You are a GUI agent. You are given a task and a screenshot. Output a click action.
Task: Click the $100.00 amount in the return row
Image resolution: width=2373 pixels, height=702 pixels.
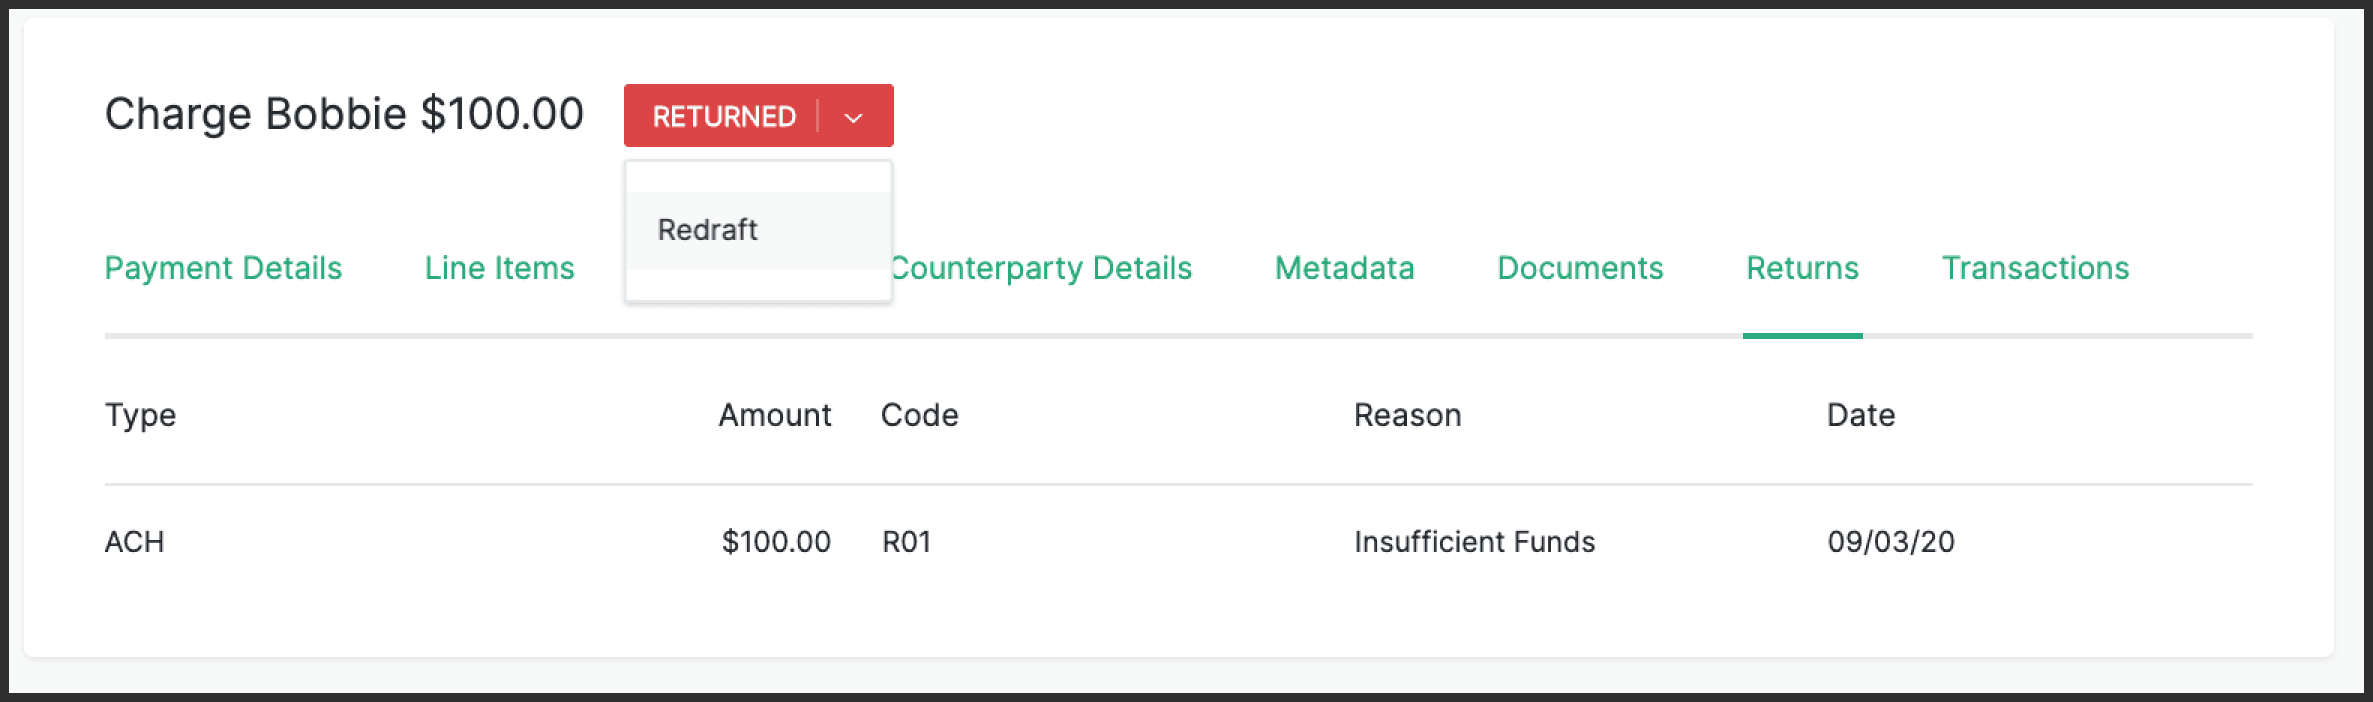[x=776, y=542]
